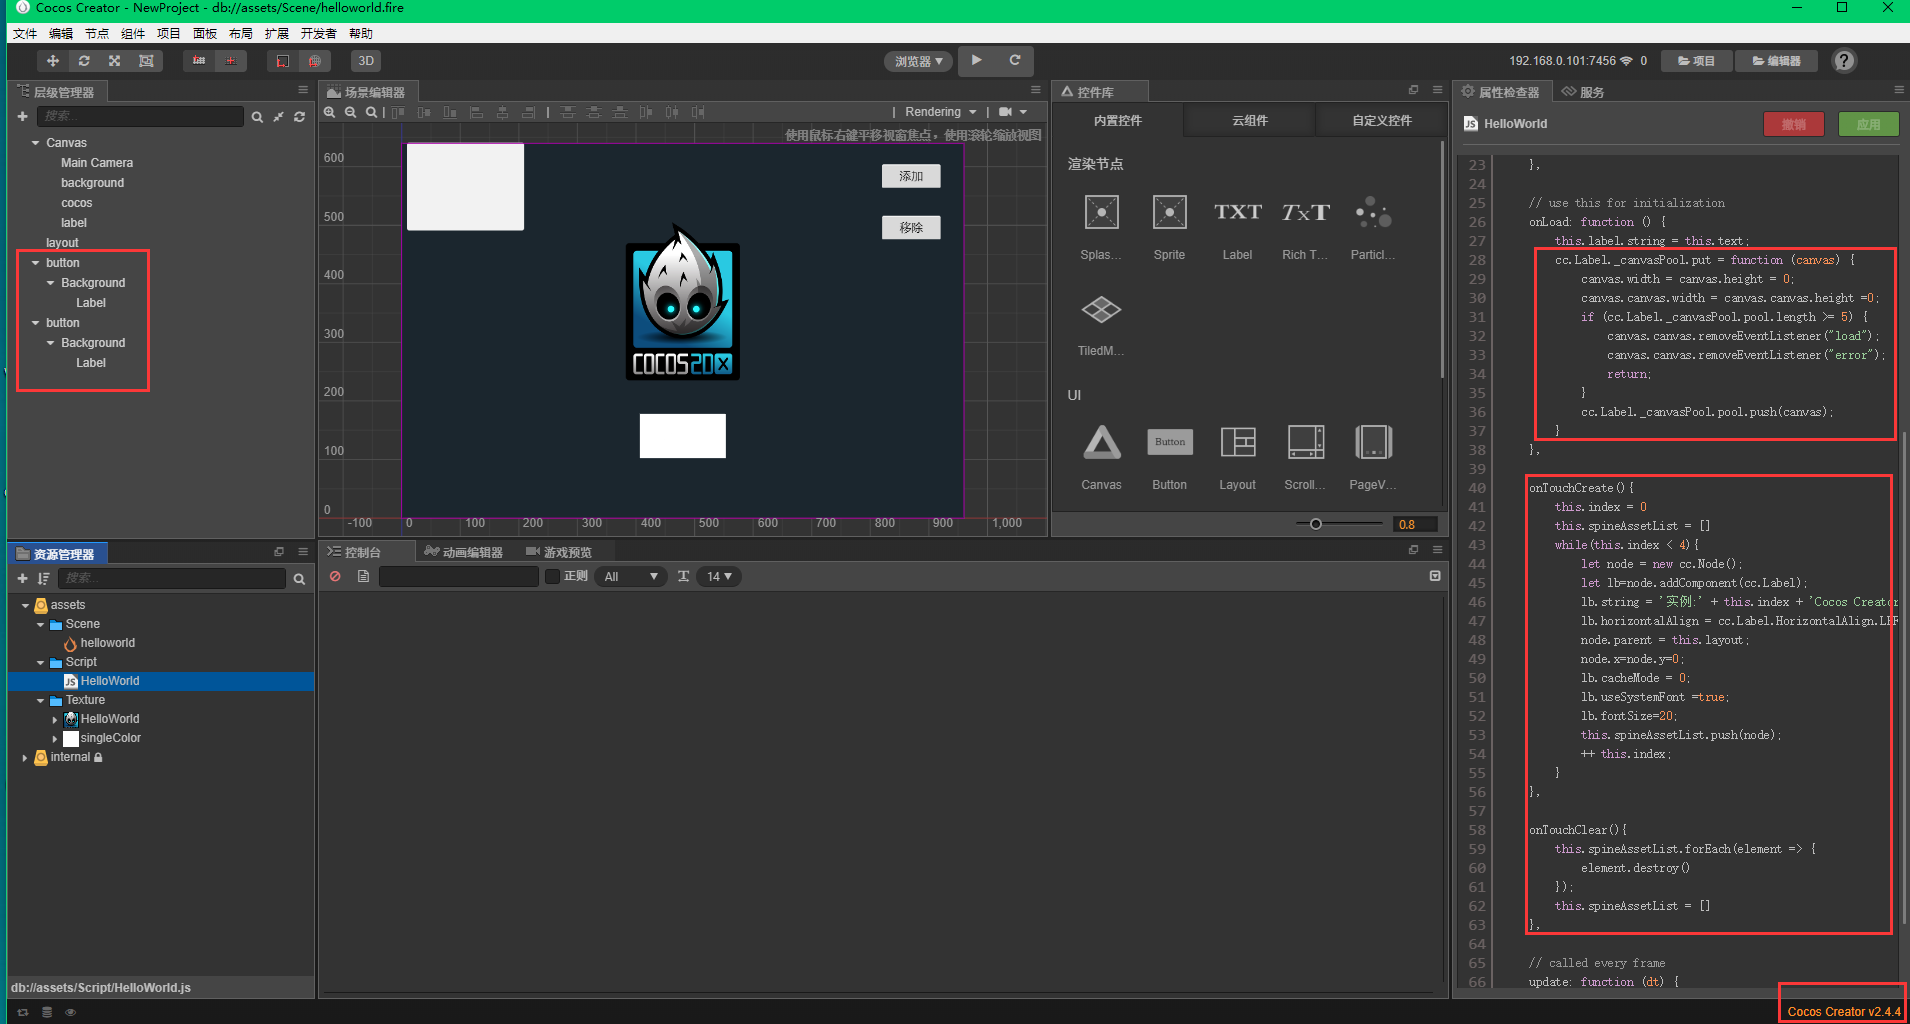Expand the singleColor texture asset
1910x1024 pixels.
click(55, 739)
